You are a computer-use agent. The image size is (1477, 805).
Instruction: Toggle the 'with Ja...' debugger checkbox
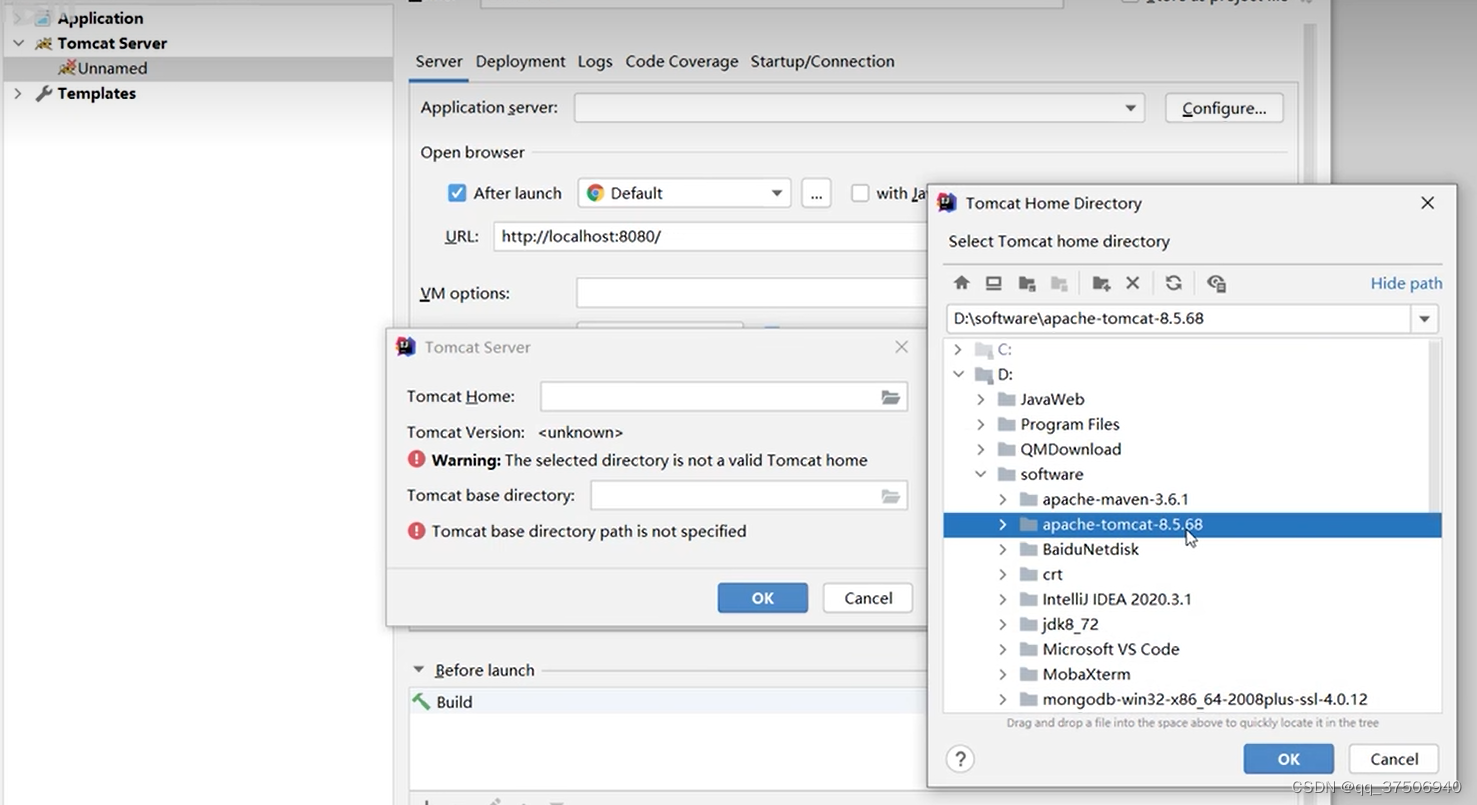860,193
